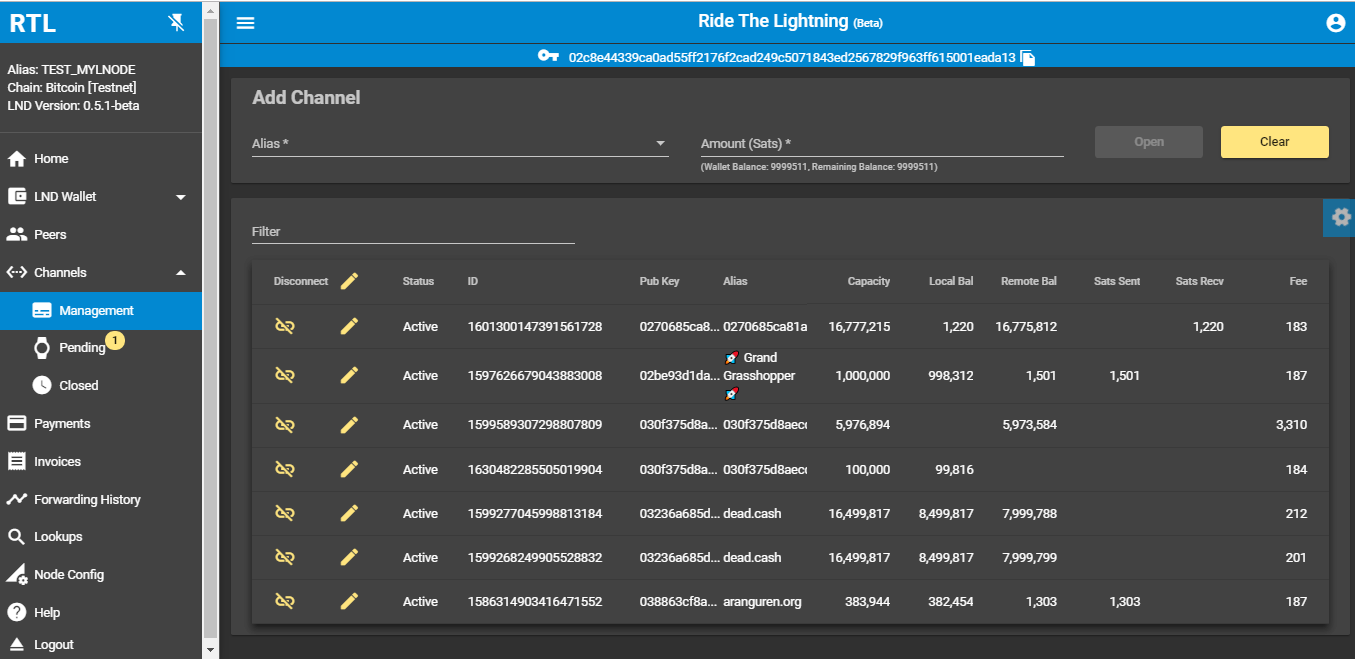Sort by Fee column header
This screenshot has height=659, width=1355.
[x=1298, y=281]
